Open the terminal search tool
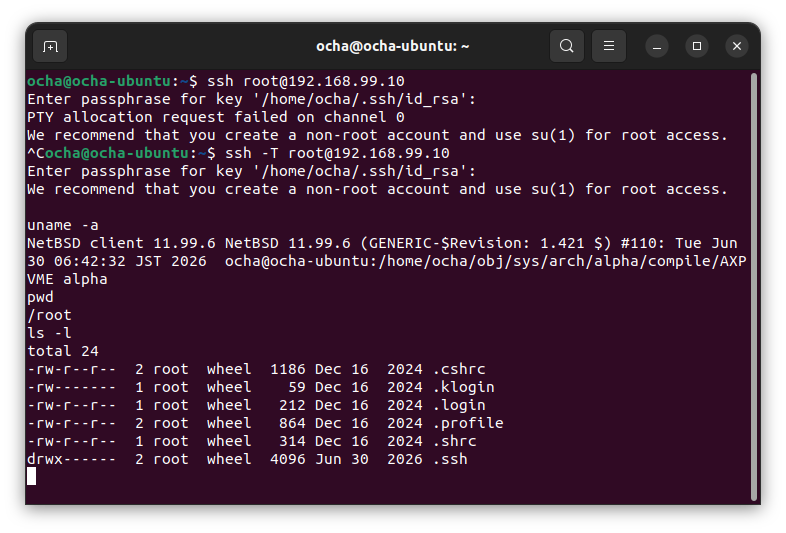786x533 pixels. click(566, 46)
